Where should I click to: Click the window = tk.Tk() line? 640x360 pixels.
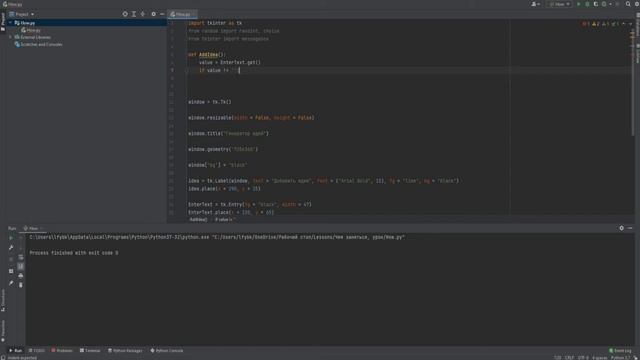(210, 102)
